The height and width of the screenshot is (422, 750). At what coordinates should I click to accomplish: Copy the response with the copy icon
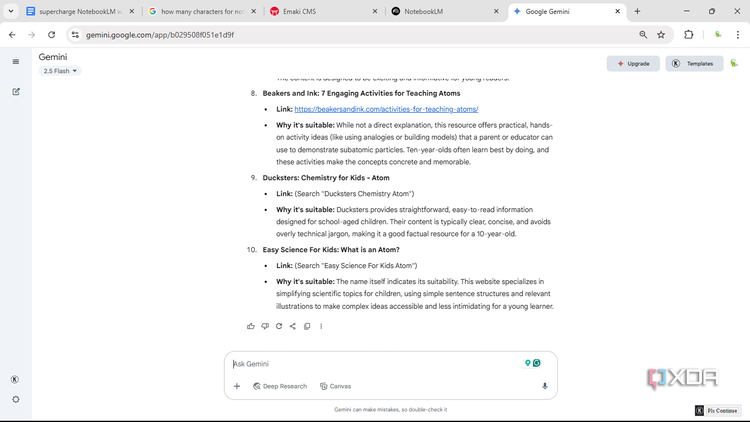307,326
